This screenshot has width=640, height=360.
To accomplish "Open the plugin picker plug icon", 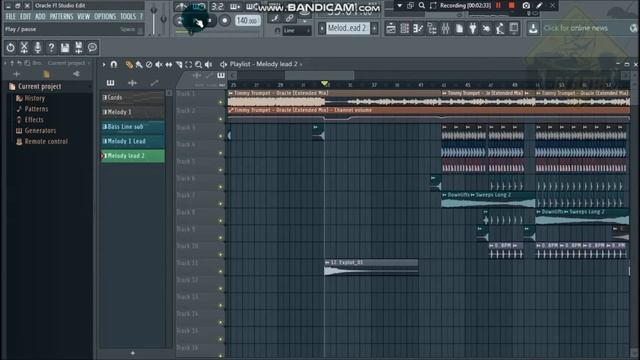I will (473, 28).
